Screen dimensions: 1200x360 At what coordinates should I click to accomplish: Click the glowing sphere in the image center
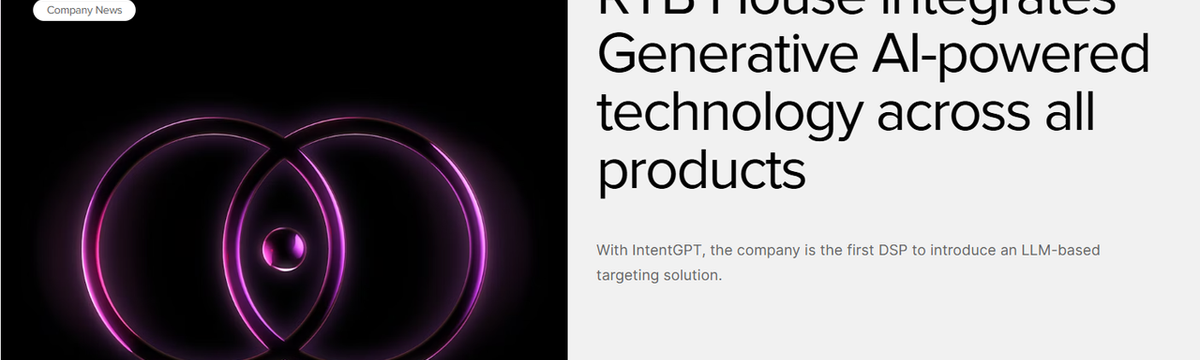[x=283, y=247]
